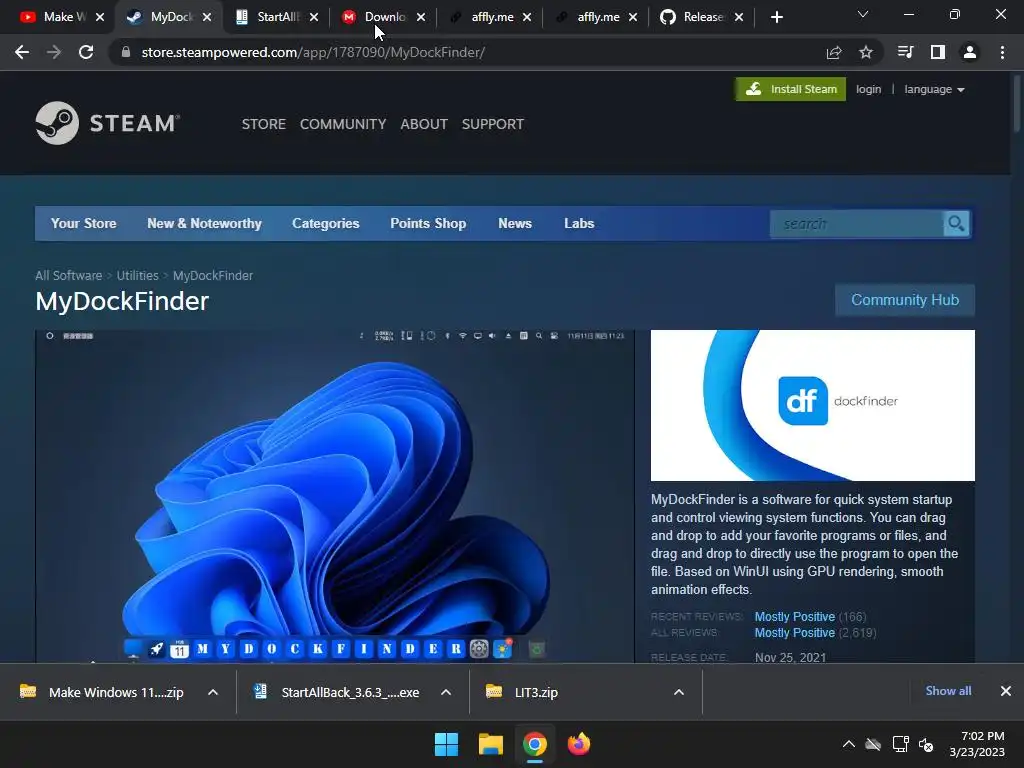
Task: Click the Steam search magnifier button
Action: click(956, 223)
